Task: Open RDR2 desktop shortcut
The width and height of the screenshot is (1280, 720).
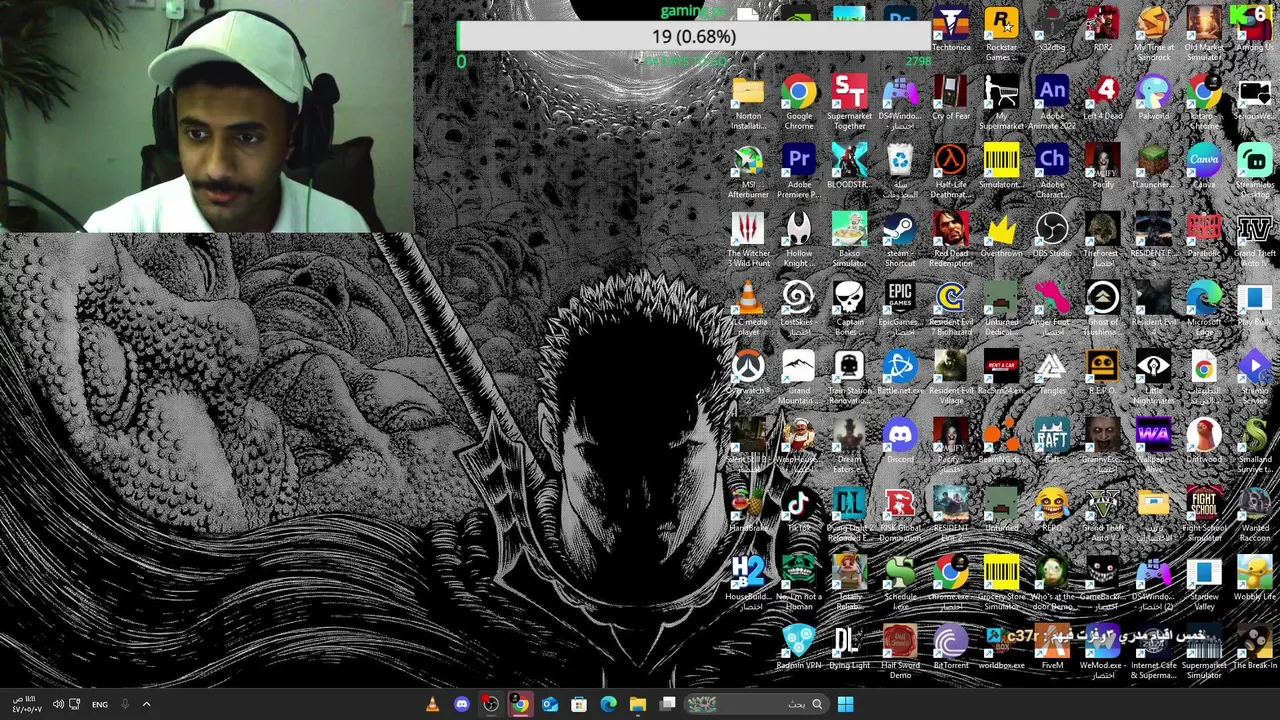Action: [x=1102, y=29]
